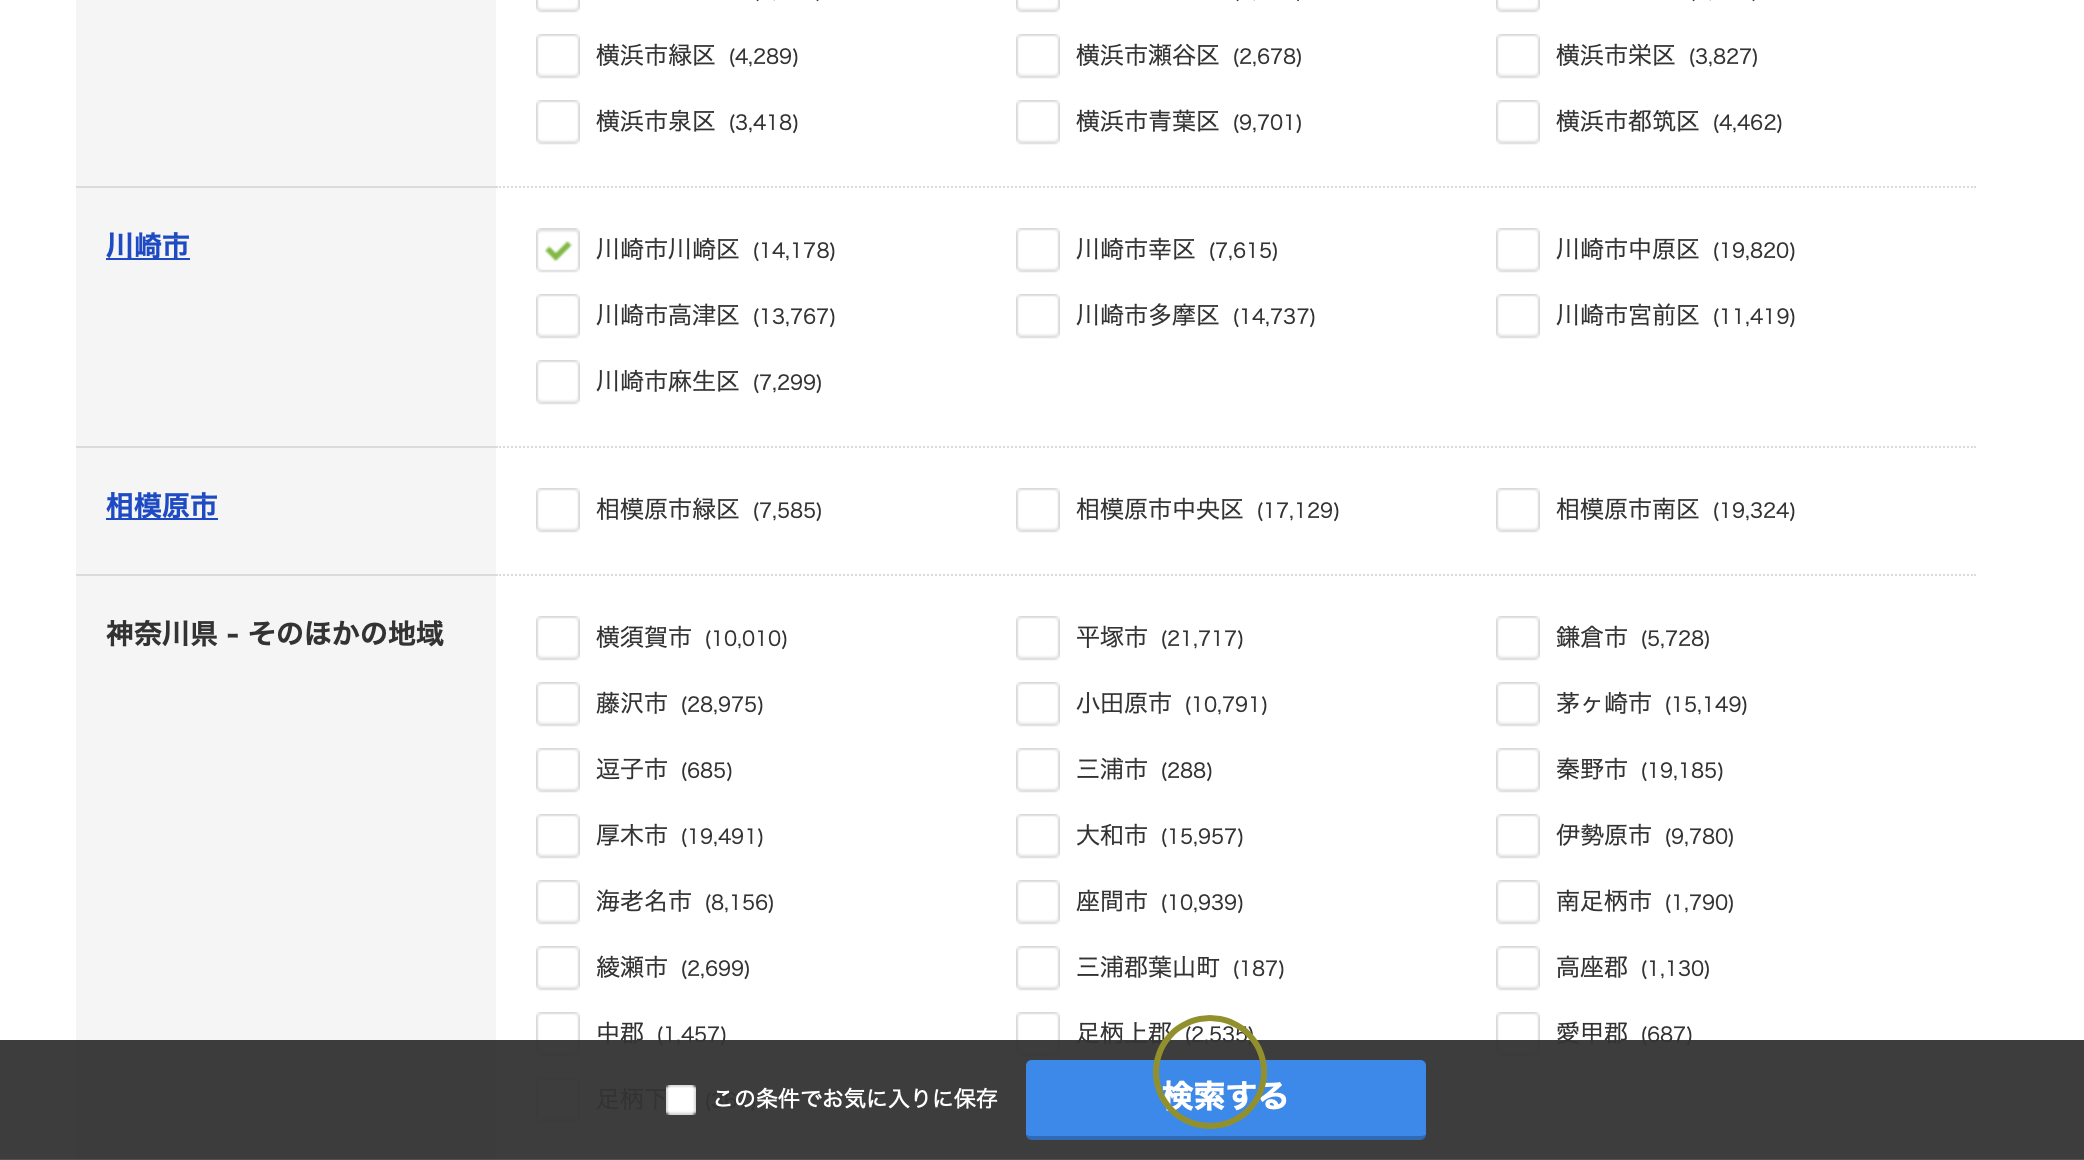Select the 鎌倉市 checkbox
Image resolution: width=2084 pixels, height=1160 pixels.
1518,638
